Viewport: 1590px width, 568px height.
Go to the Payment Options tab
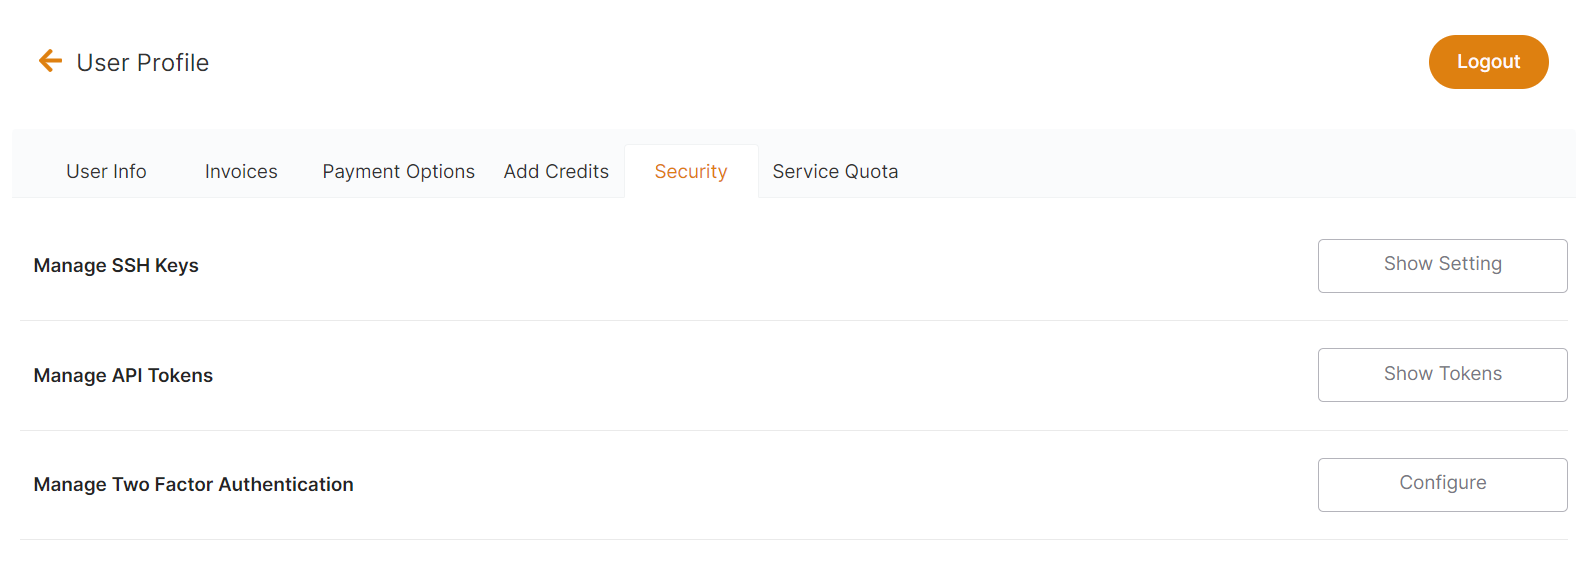(x=398, y=172)
